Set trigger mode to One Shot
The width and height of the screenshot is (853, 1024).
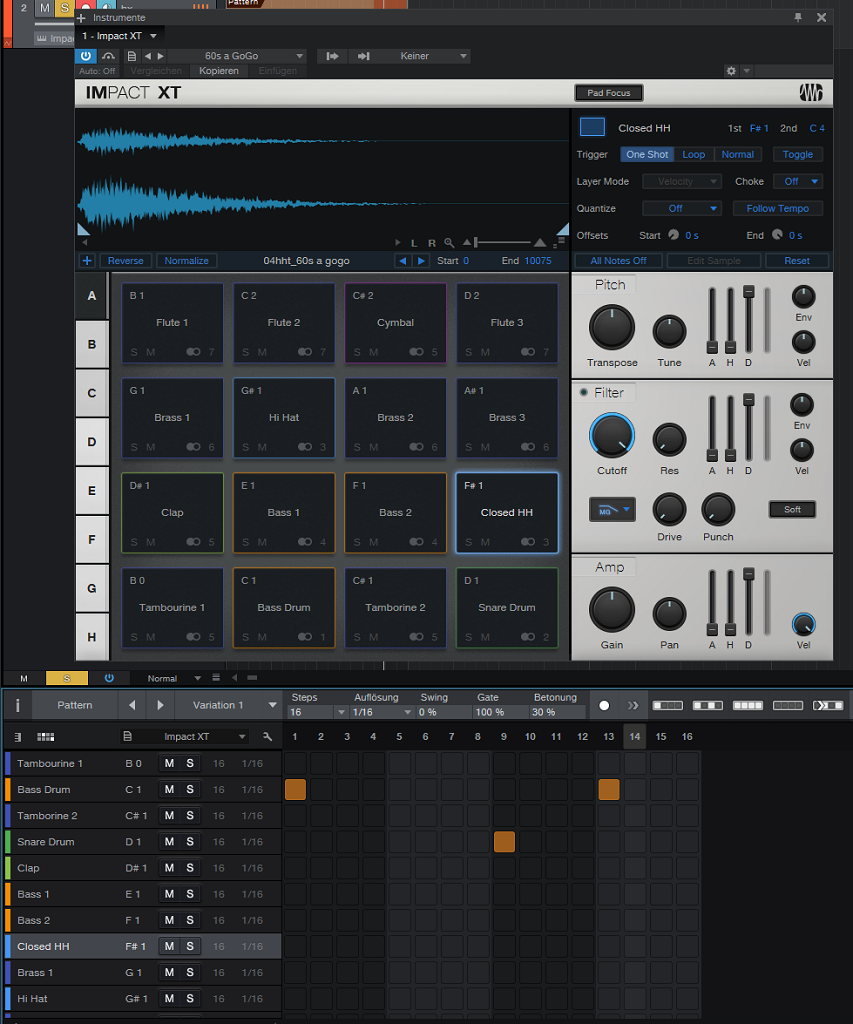coord(647,155)
